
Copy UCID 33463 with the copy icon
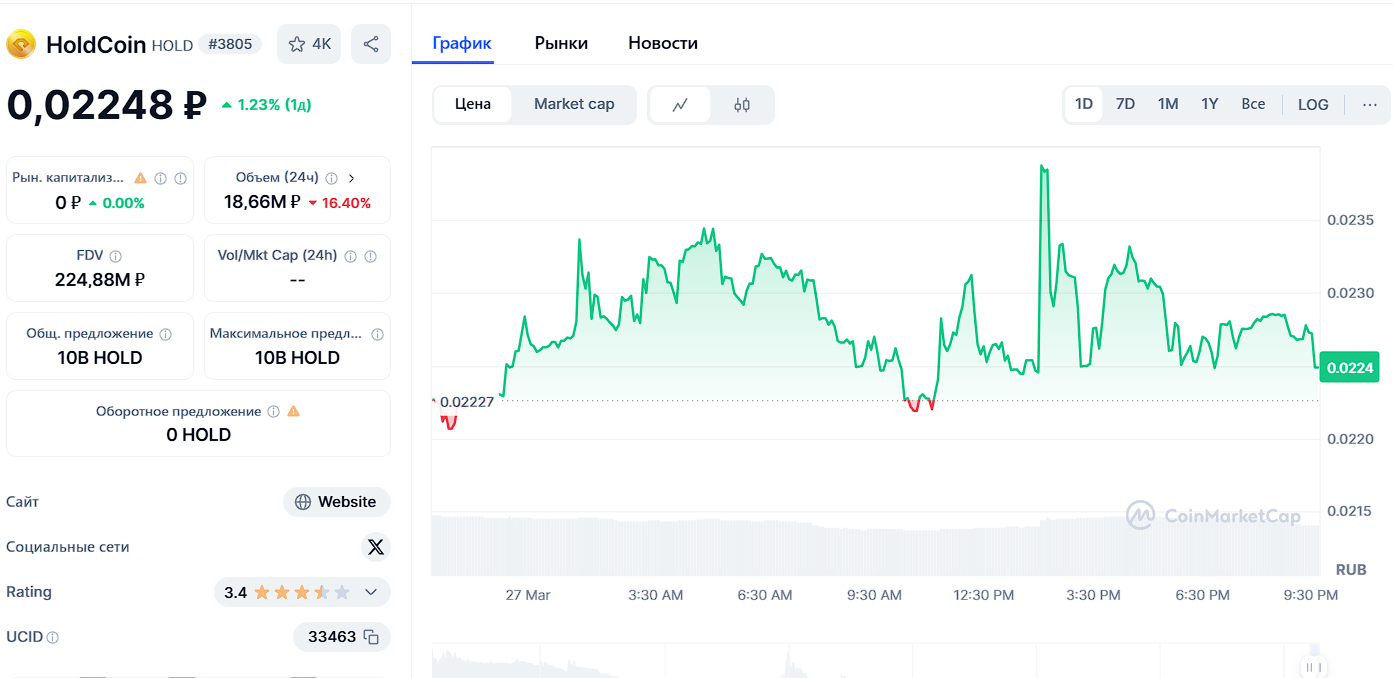coord(371,637)
